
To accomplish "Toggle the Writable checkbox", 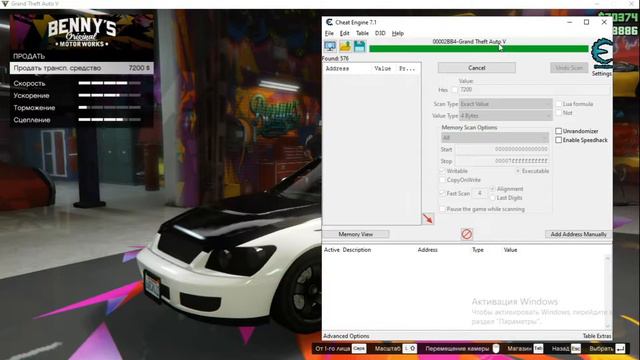I will tap(442, 171).
